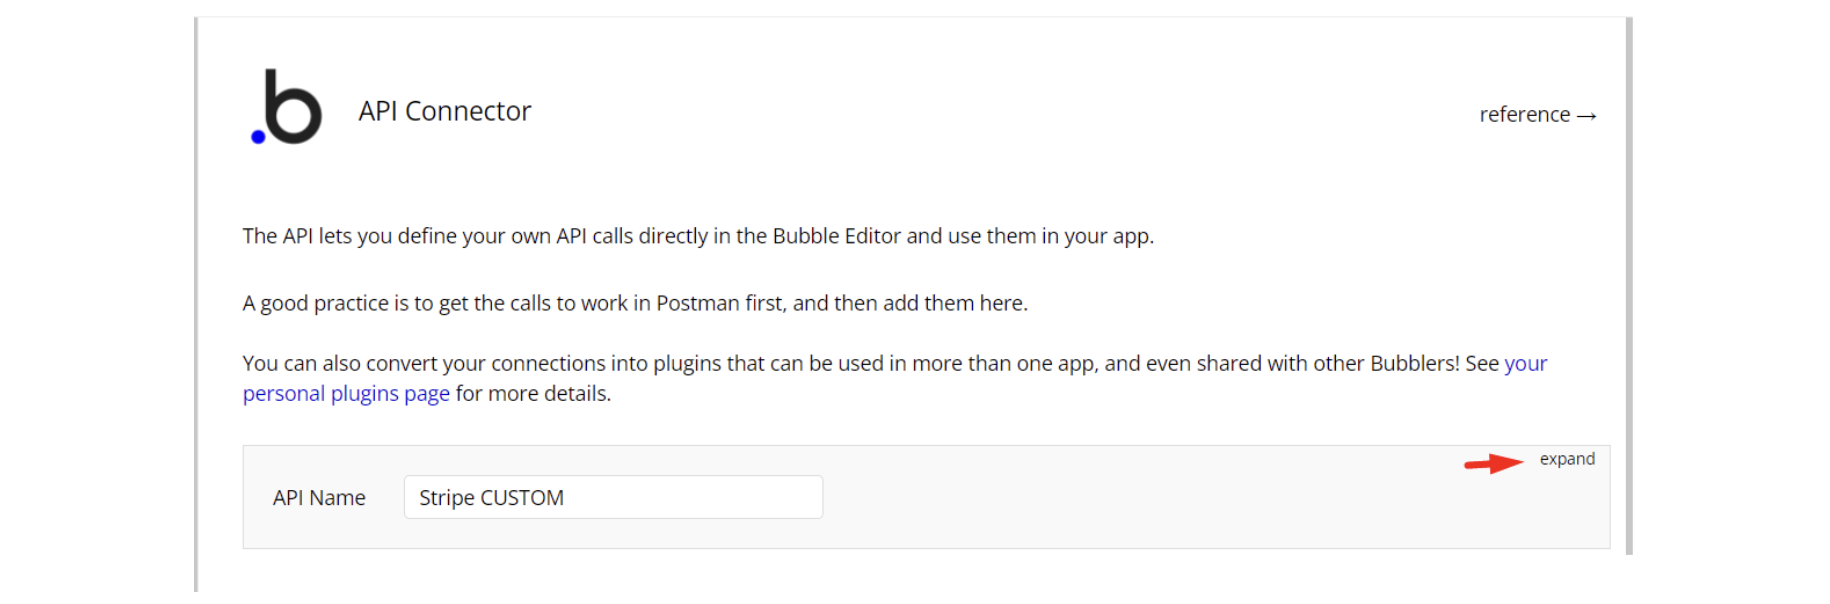The height and width of the screenshot is (604, 1830).
Task: Click the arrow next to reference
Action: click(x=1587, y=116)
